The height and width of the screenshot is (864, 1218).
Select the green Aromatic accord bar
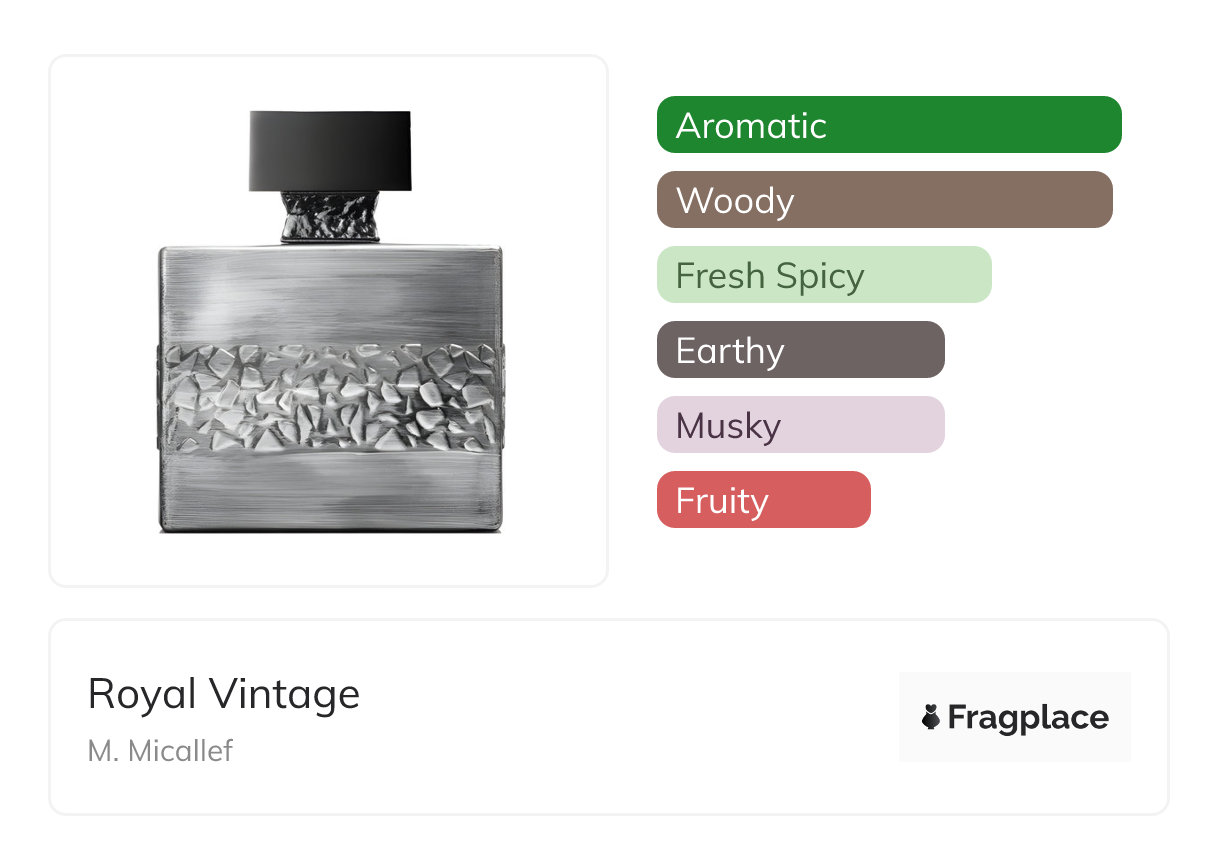coord(889,125)
